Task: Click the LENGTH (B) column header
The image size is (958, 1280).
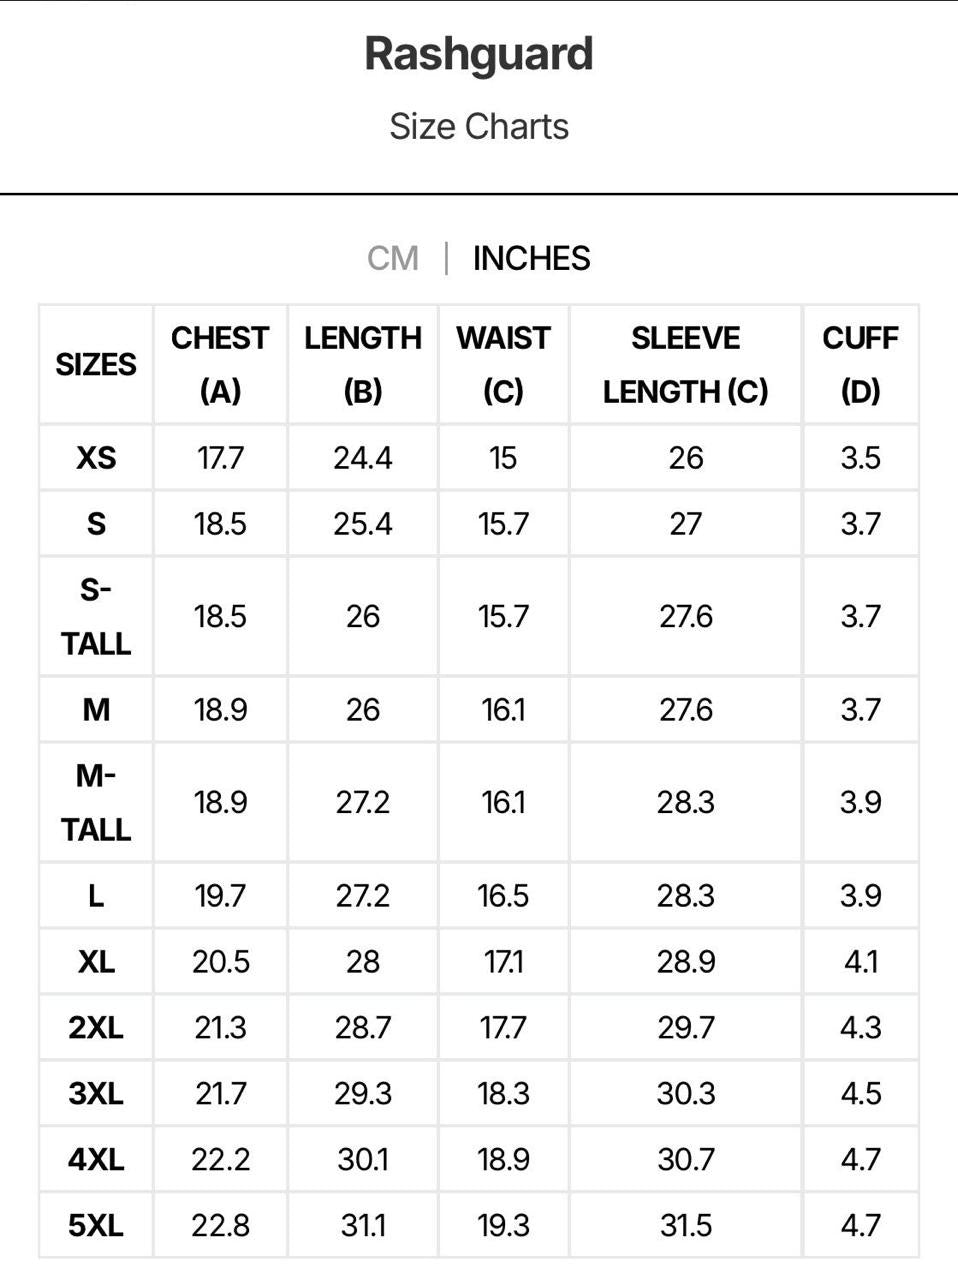Action: pyautogui.click(x=363, y=364)
